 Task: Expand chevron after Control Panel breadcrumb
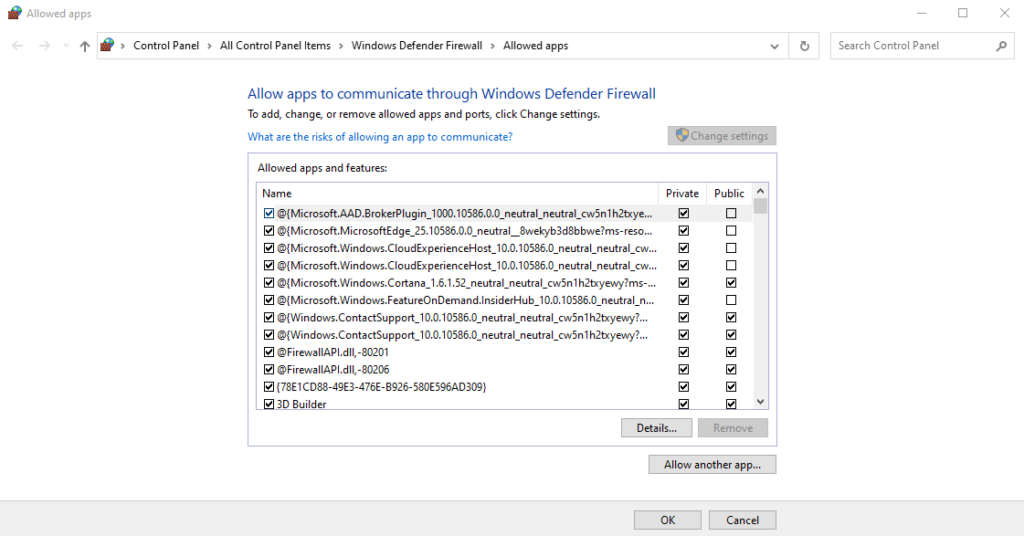point(210,46)
